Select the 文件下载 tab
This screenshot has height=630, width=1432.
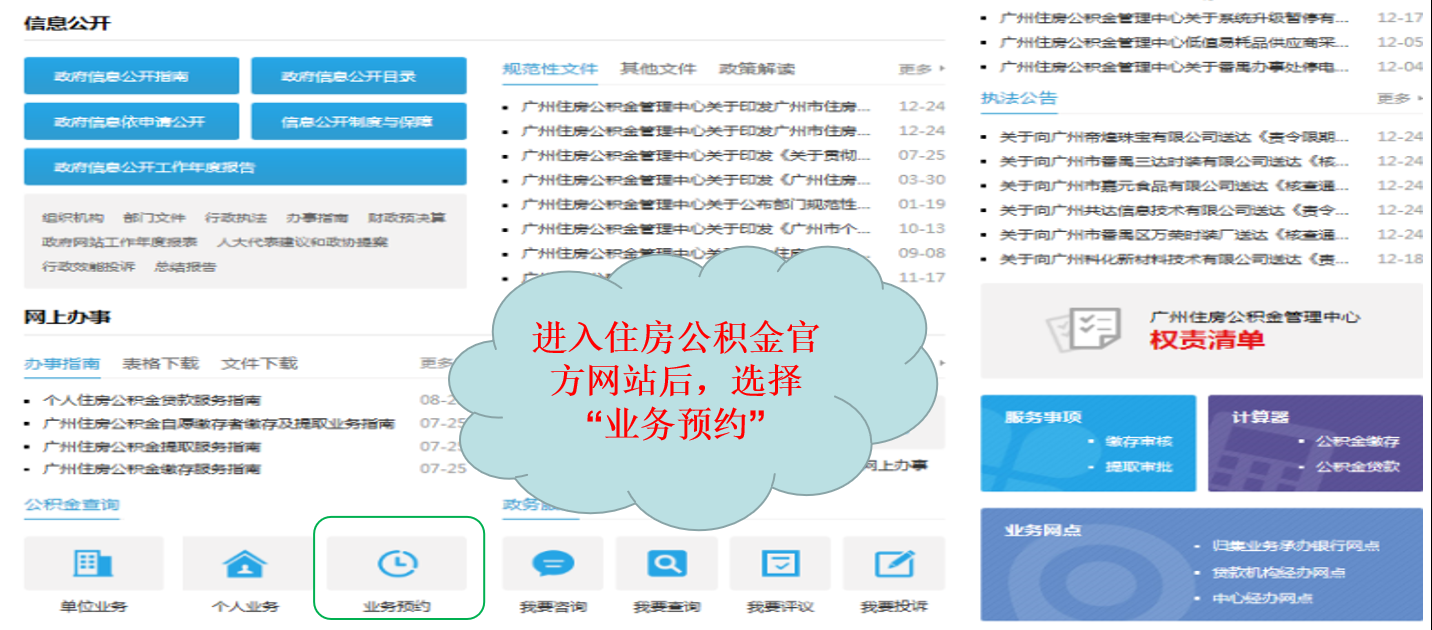pos(259,363)
